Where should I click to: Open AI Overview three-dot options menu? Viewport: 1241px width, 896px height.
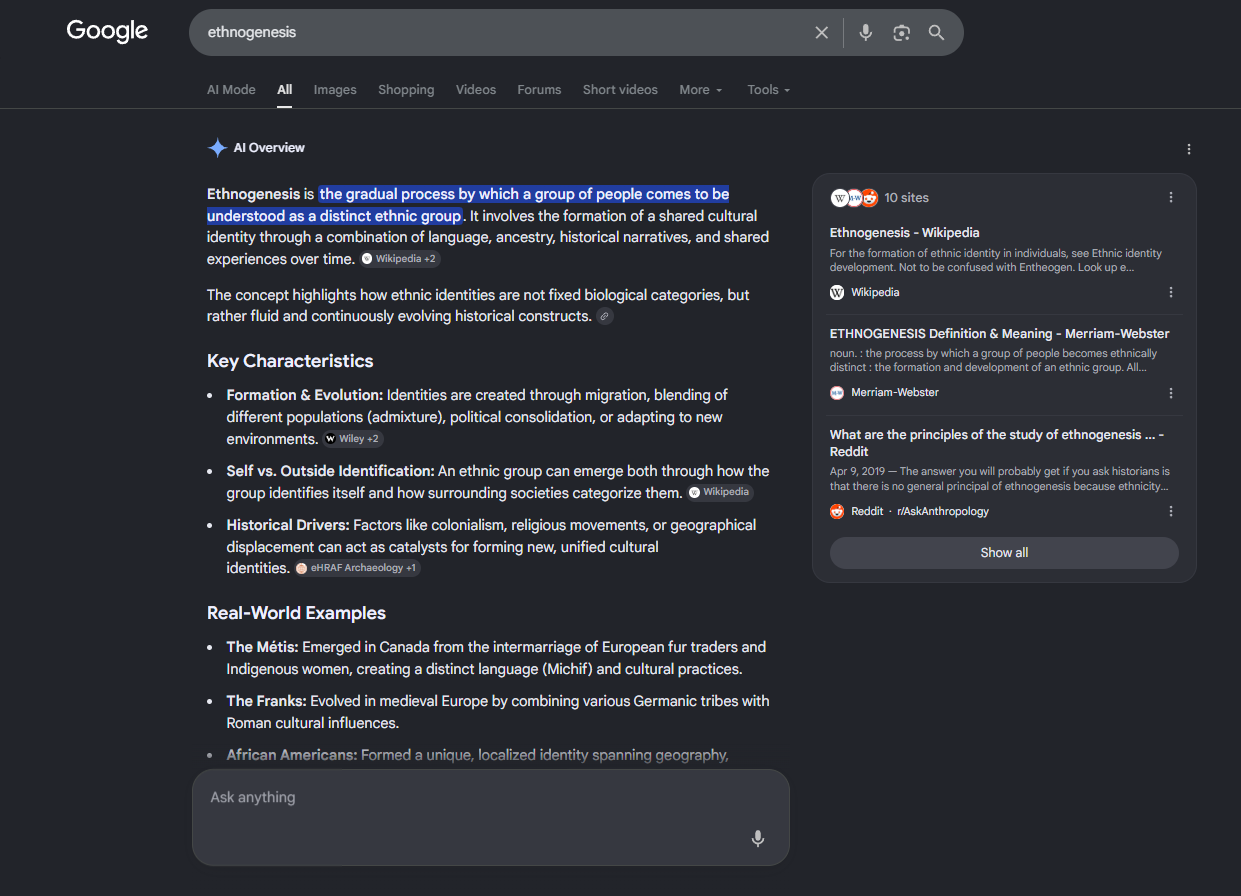[1189, 149]
